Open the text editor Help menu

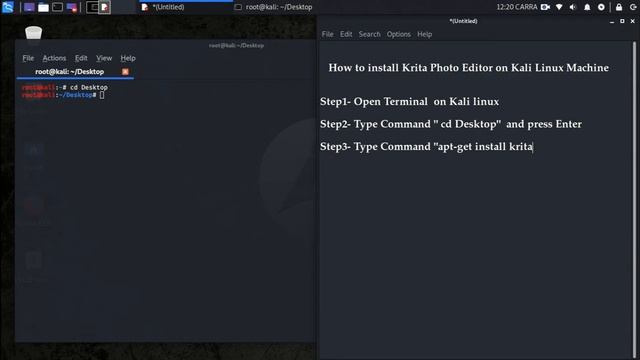(x=424, y=34)
